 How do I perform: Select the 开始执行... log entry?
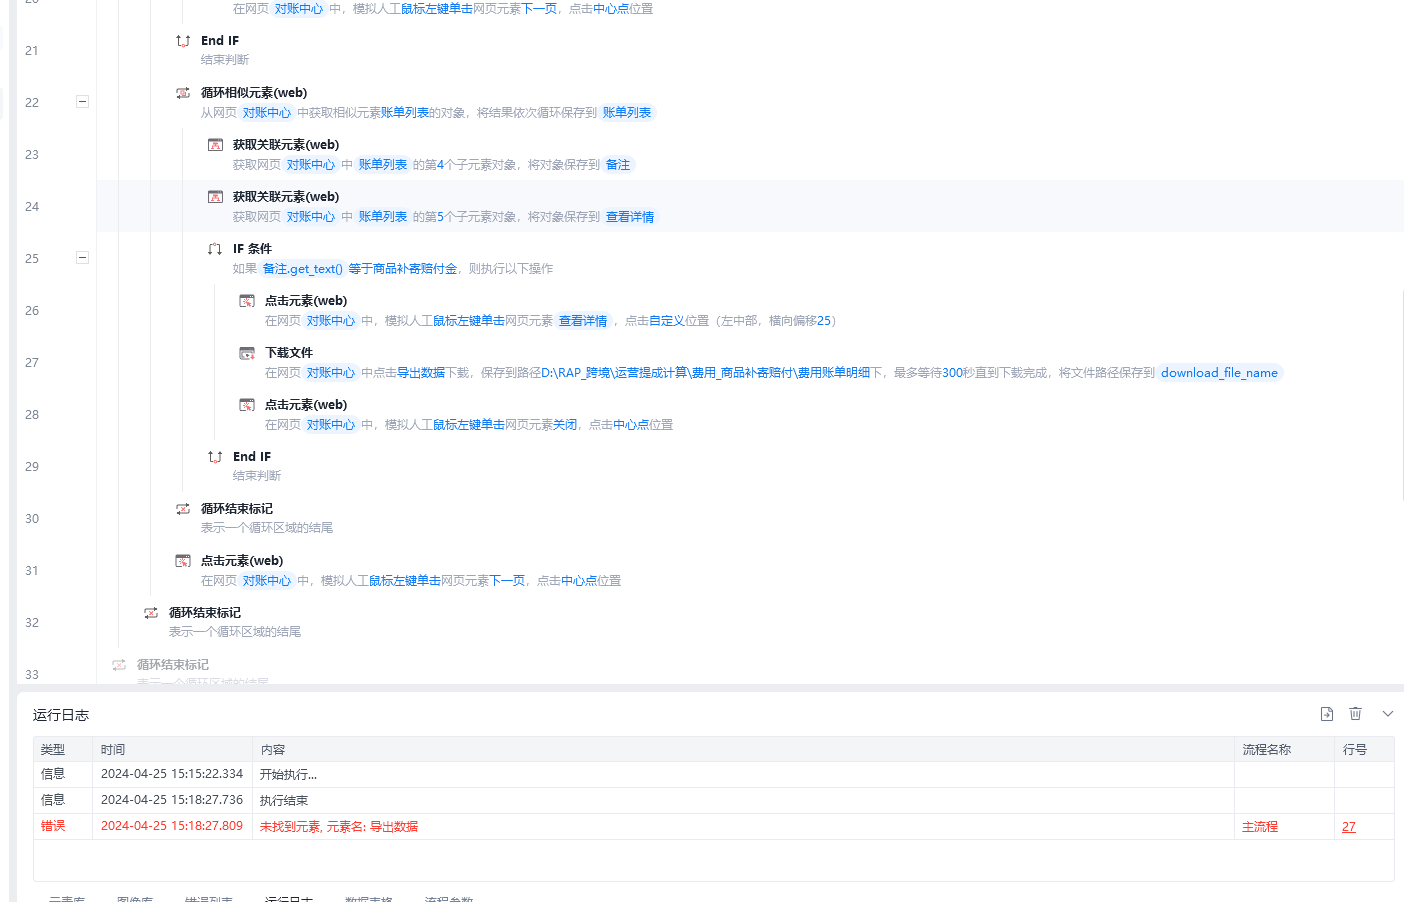[288, 775]
